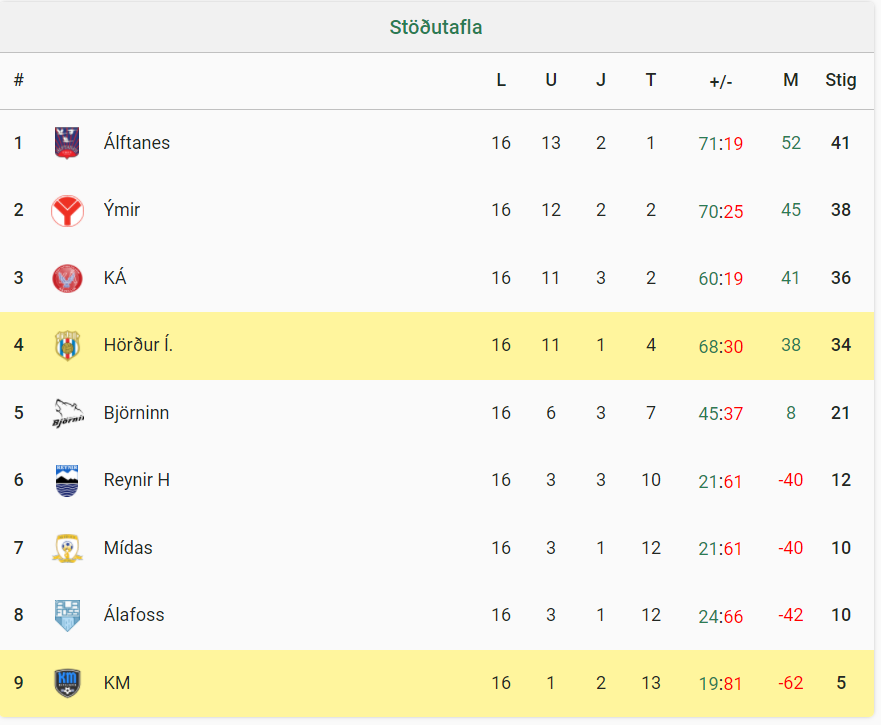Click the KÁ round red crest
The image size is (881, 725).
pyautogui.click(x=67, y=278)
